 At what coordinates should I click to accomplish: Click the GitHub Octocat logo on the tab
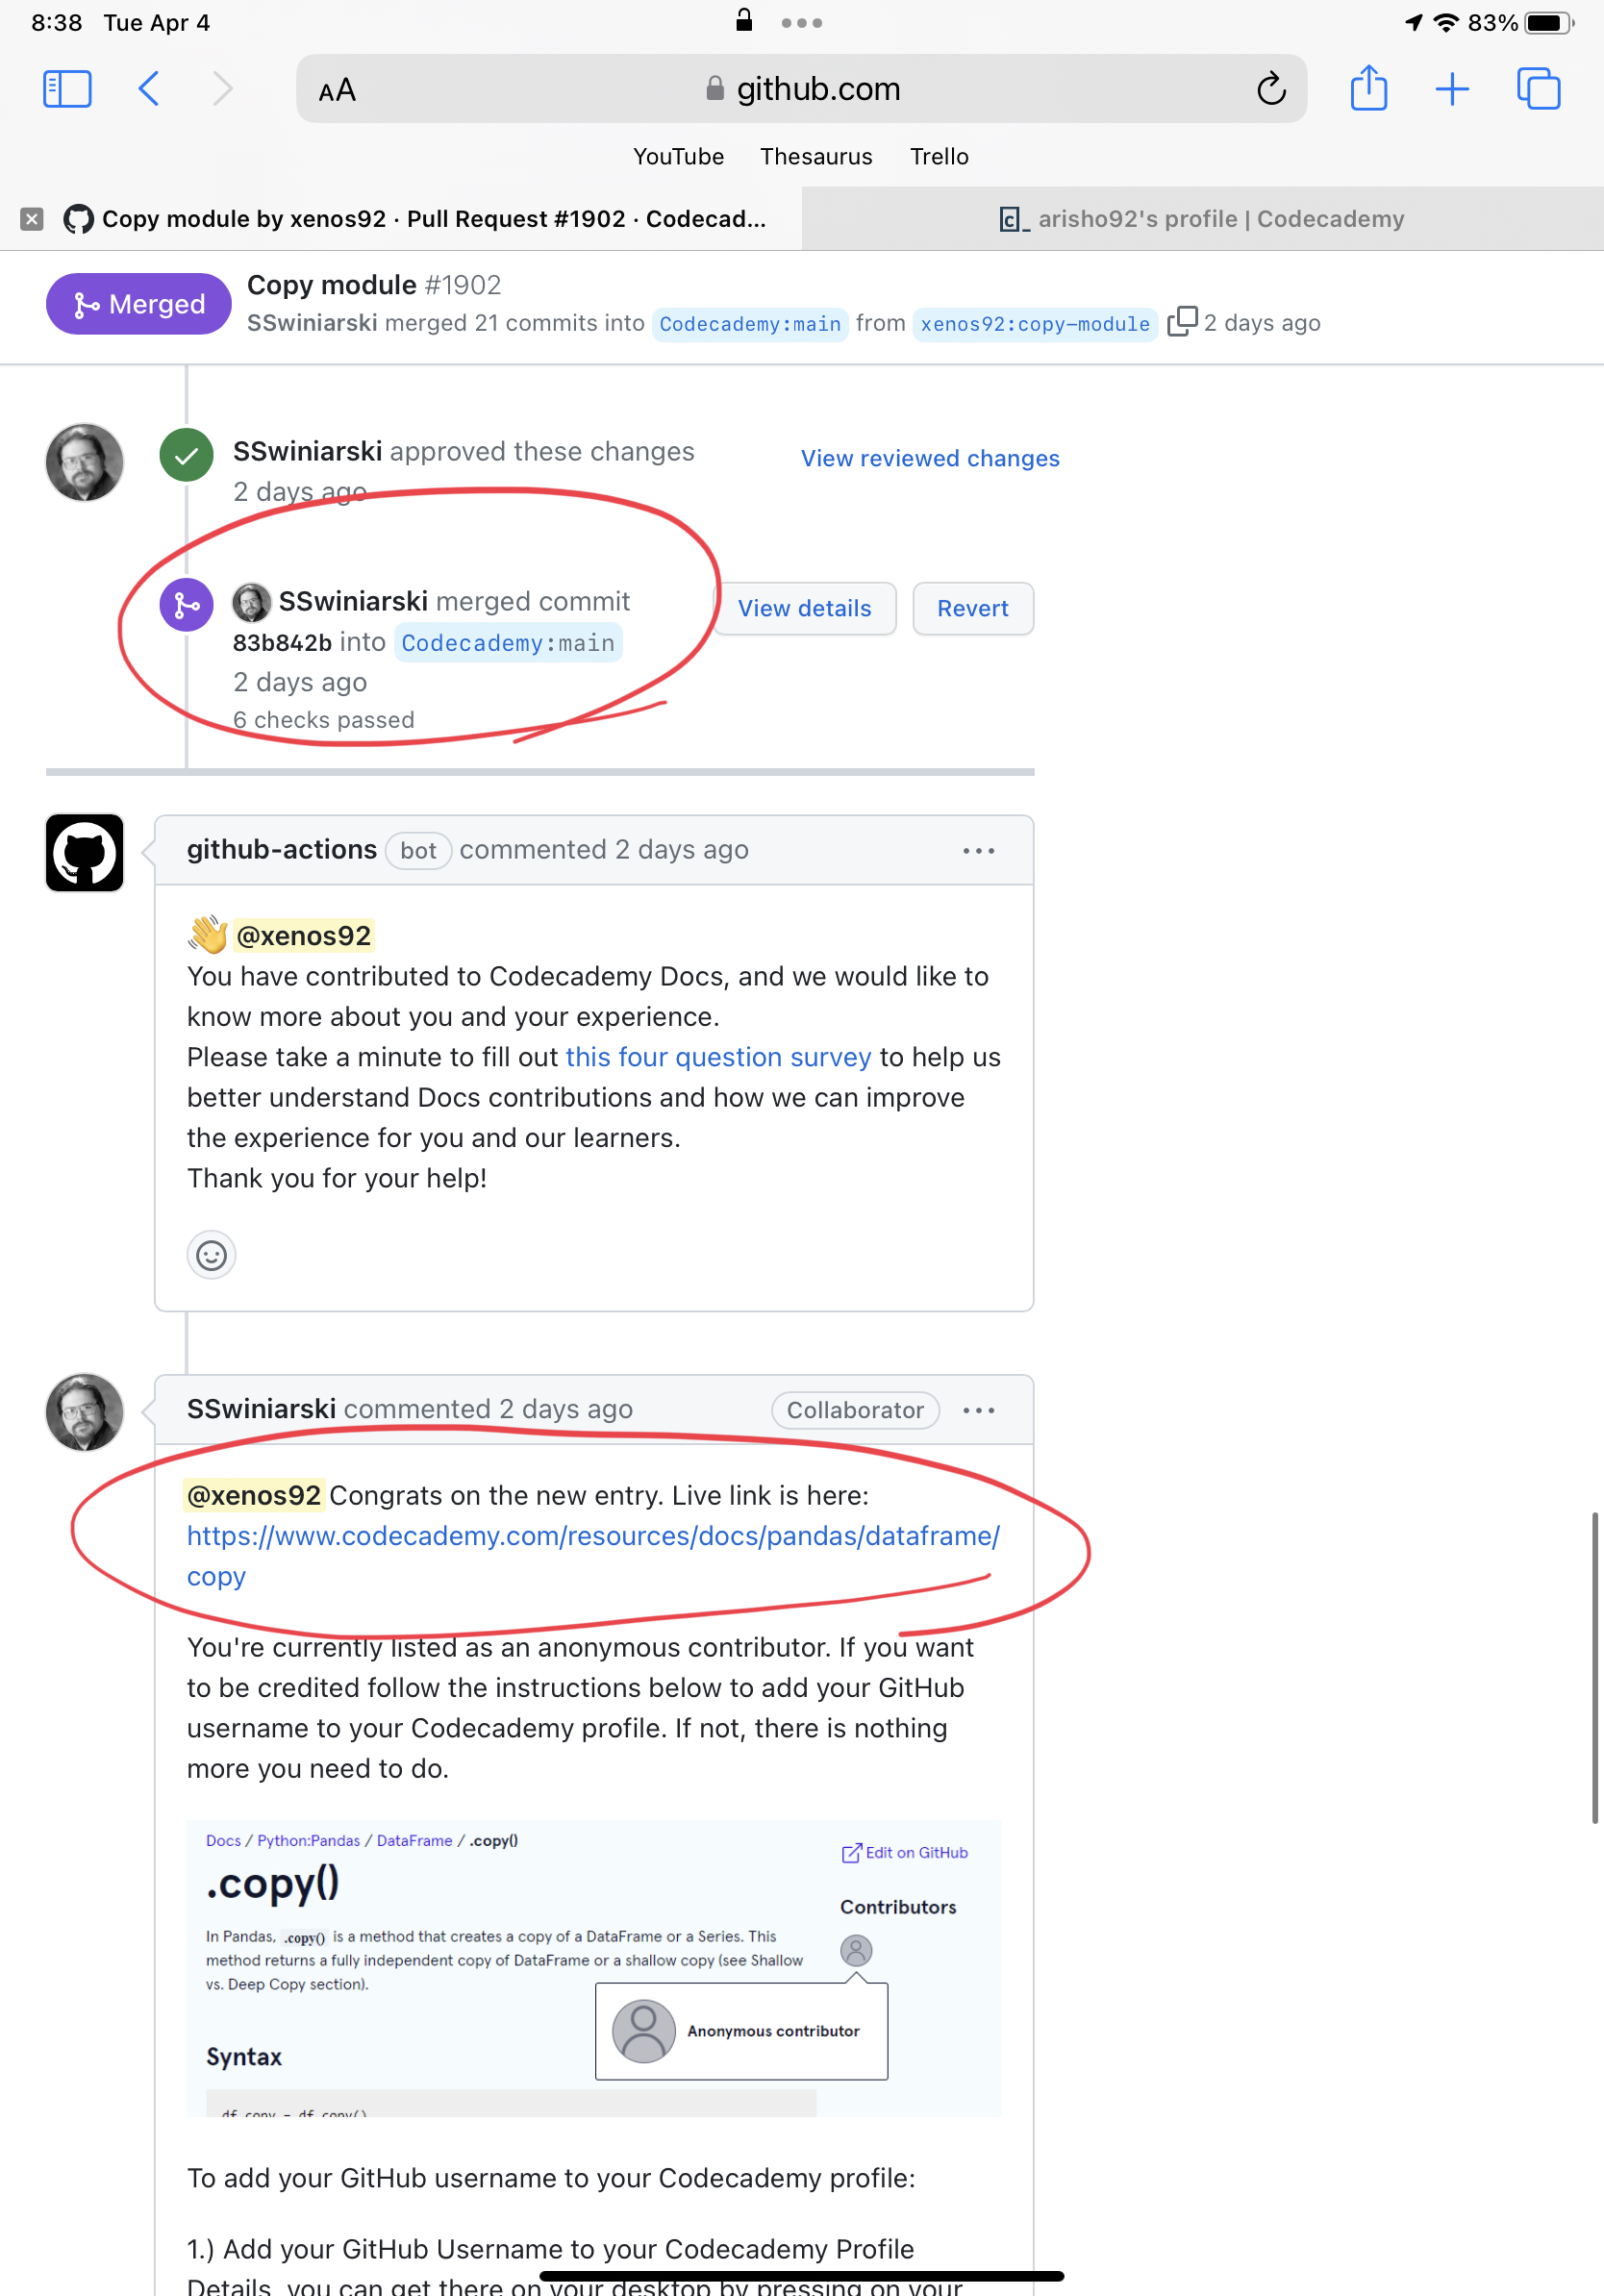tap(80, 218)
